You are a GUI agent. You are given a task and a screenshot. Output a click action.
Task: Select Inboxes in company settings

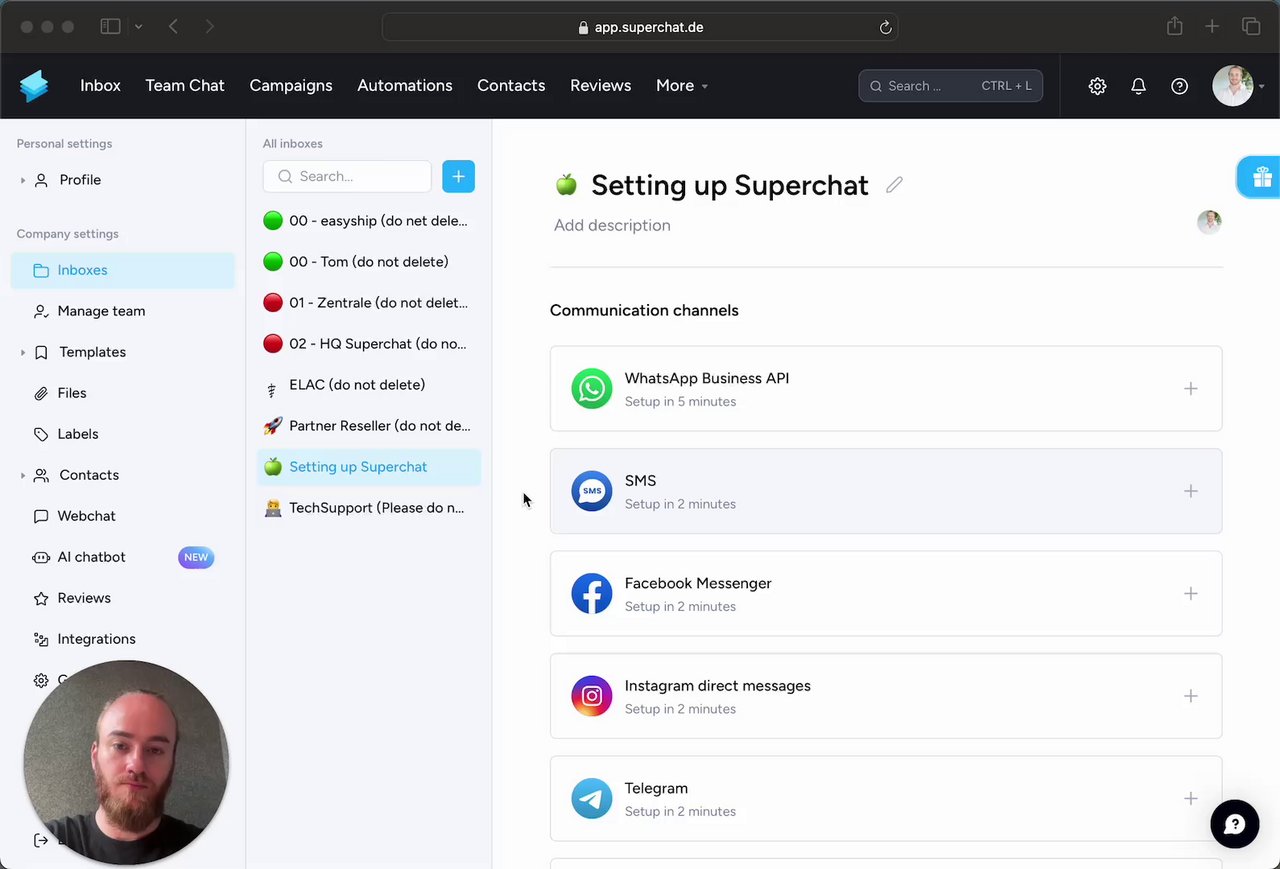click(123, 270)
